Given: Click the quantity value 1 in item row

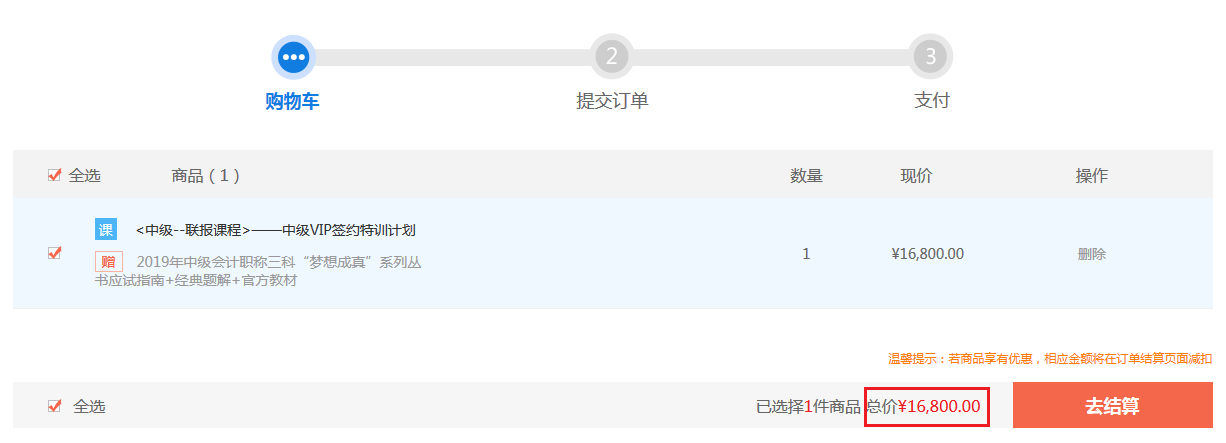Looking at the screenshot, I should (x=806, y=254).
